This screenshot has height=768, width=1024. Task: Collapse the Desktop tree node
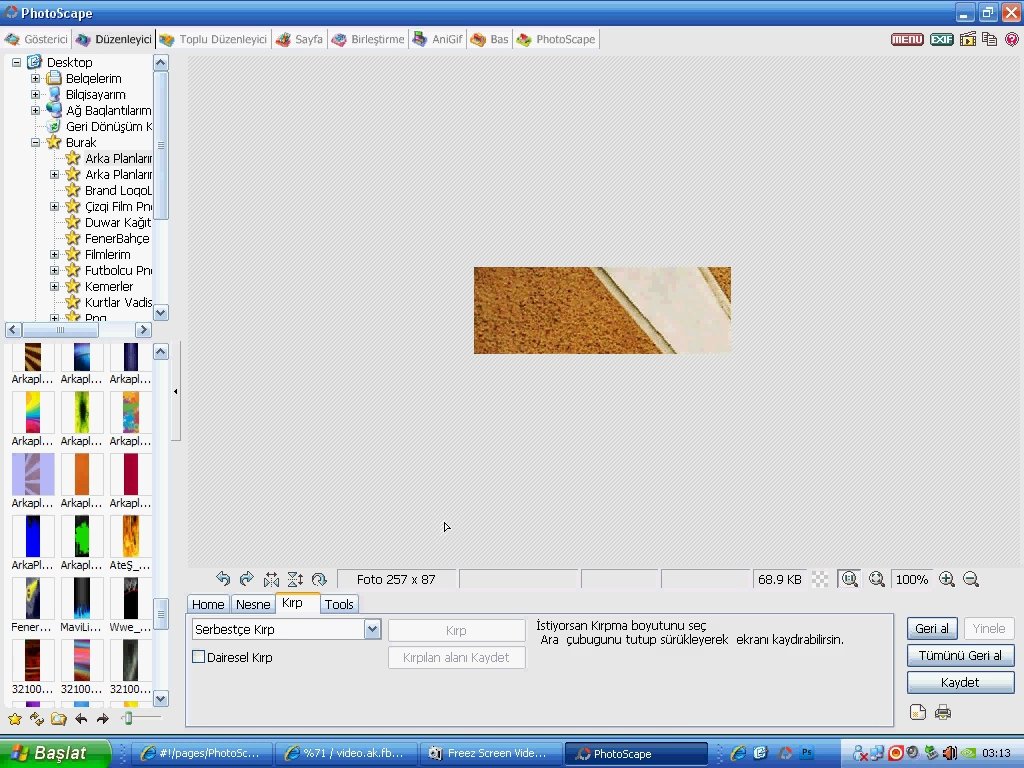pyautogui.click(x=16, y=63)
